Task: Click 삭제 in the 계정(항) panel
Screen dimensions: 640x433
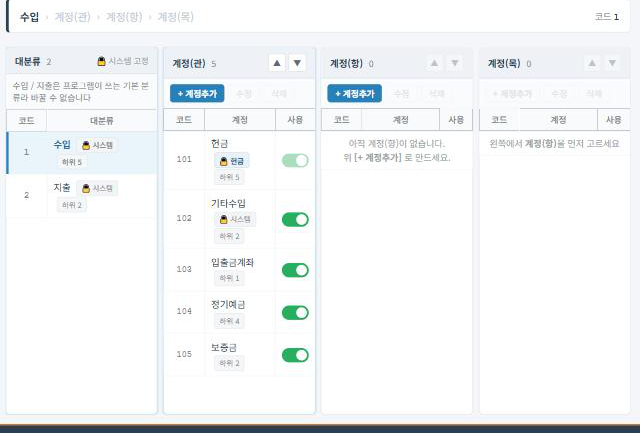Action: click(x=436, y=93)
